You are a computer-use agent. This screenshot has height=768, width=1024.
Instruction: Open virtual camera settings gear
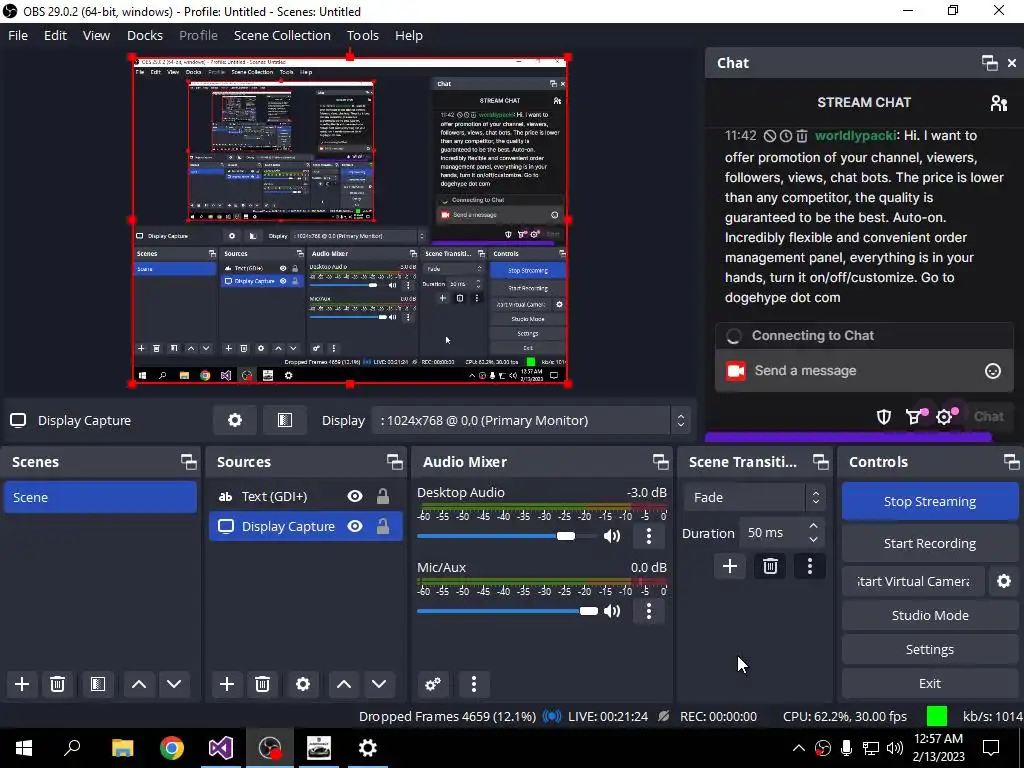pyautogui.click(x=1004, y=581)
